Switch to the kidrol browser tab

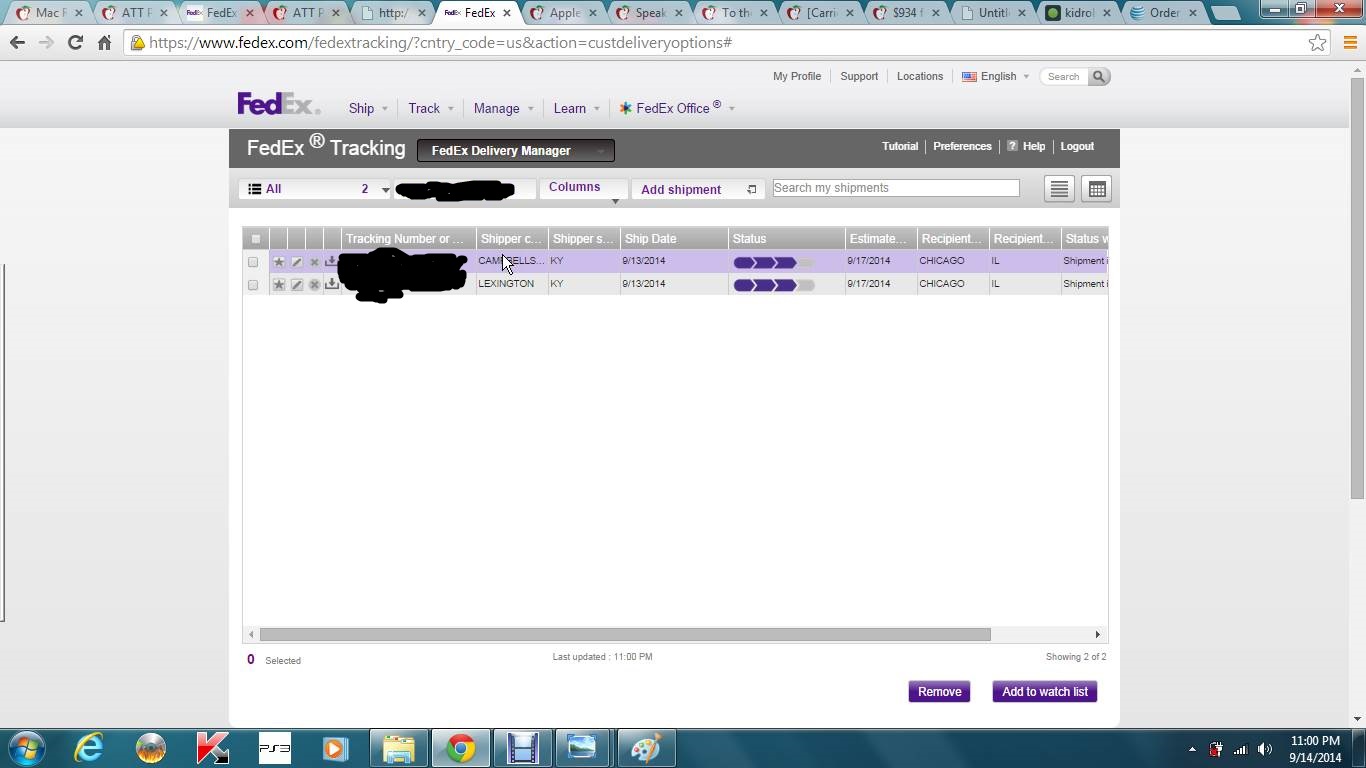1079,13
